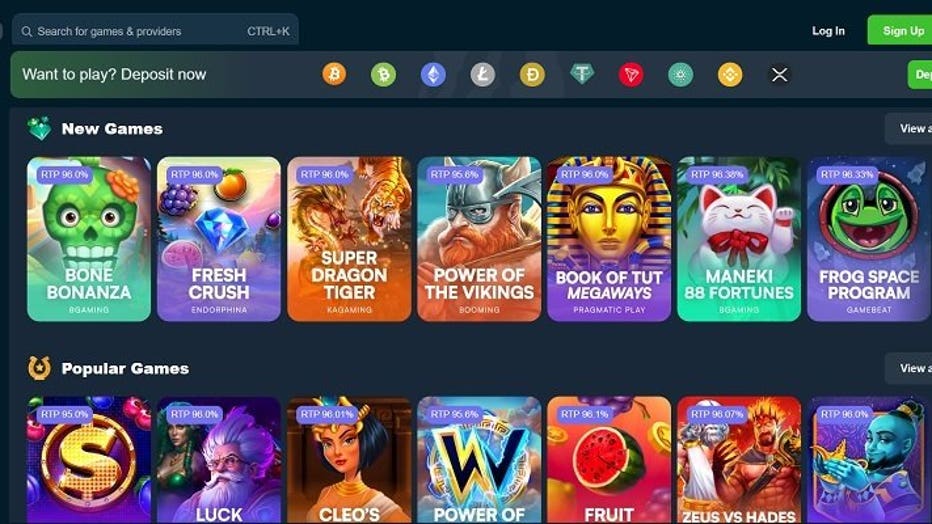Focus the games and providers search field
Screen dimensions: 932x524
pyautogui.click(x=155, y=31)
